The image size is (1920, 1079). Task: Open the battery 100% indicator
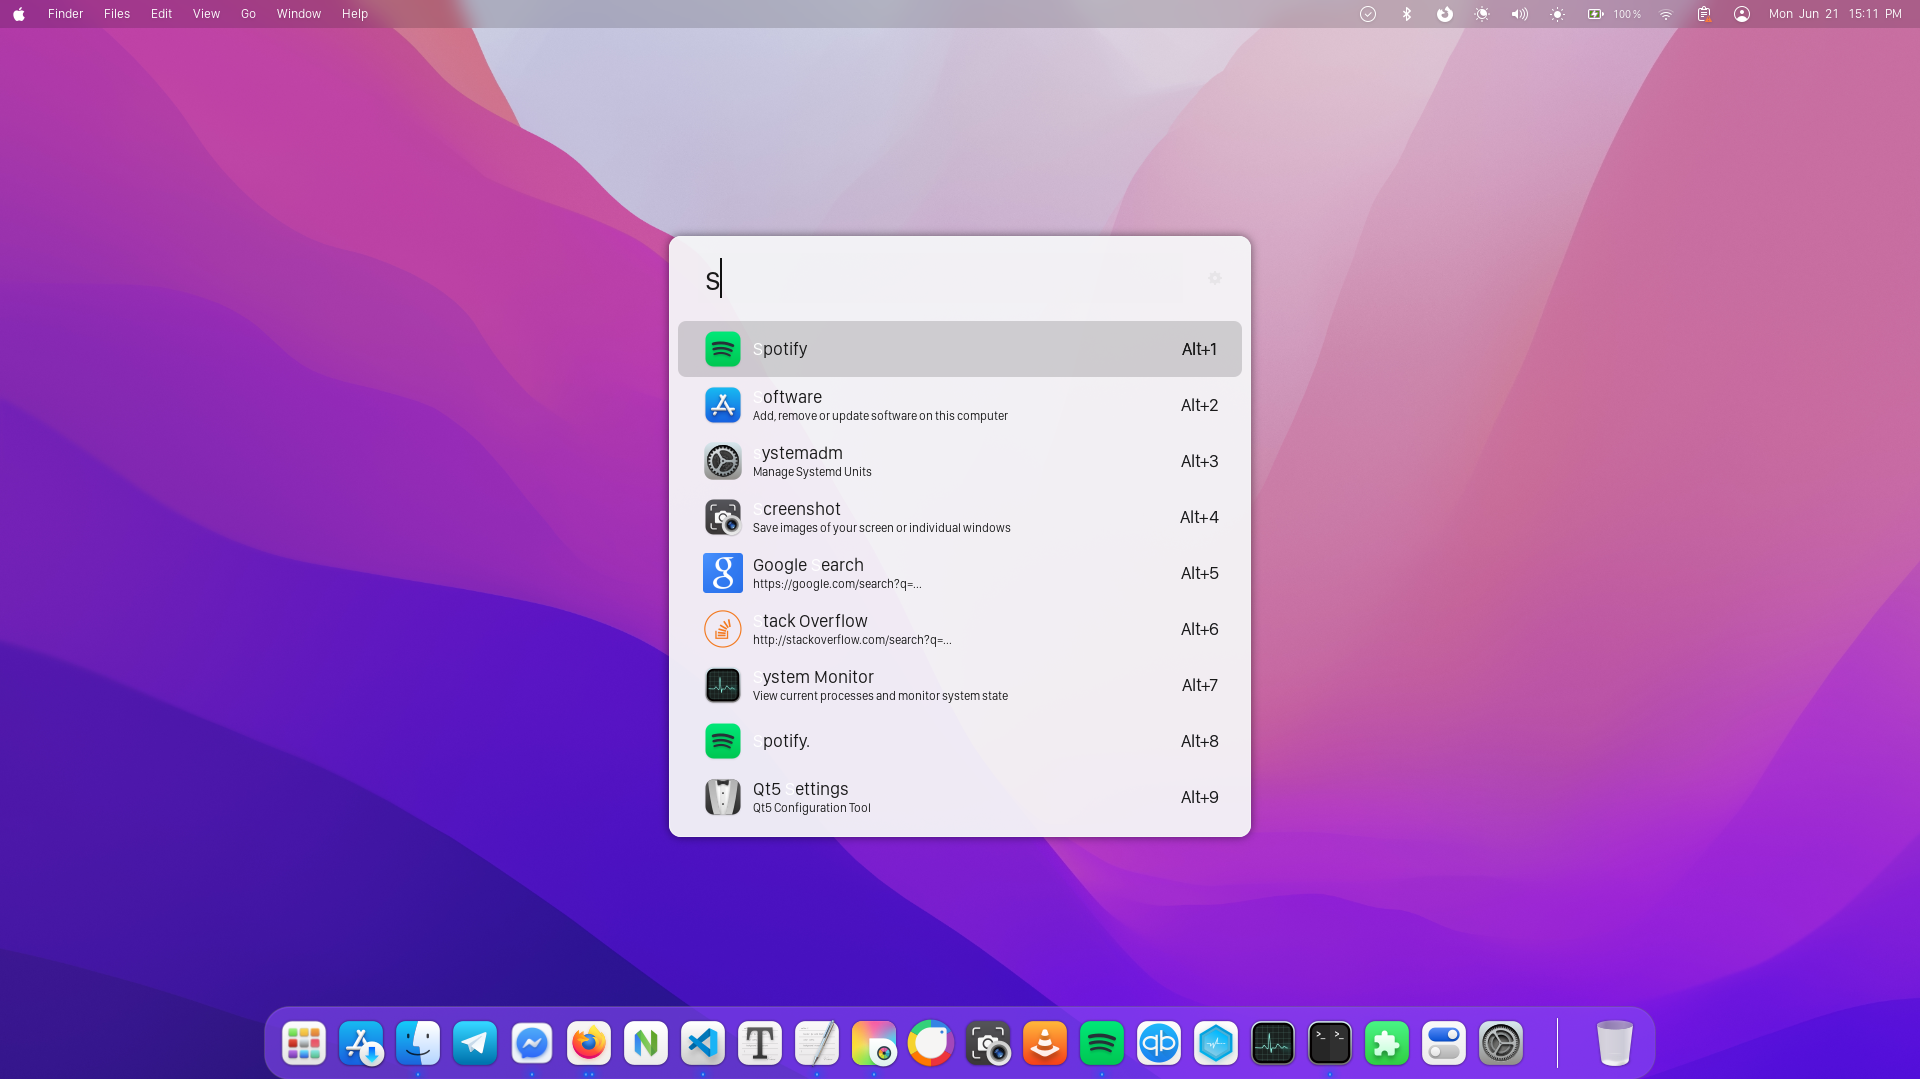[x=1613, y=14]
